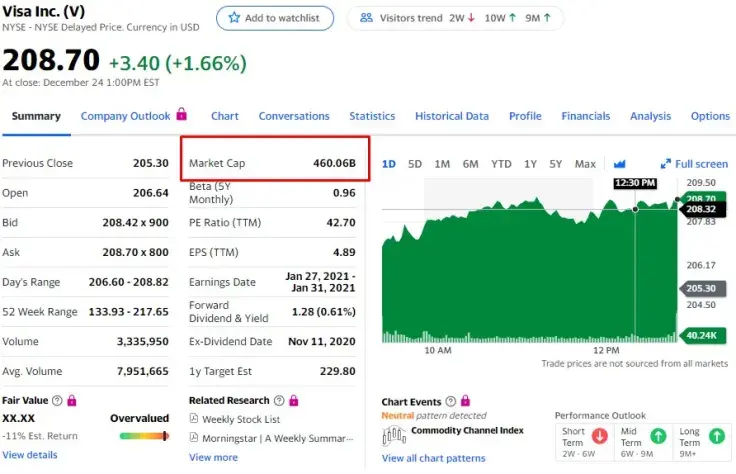Click the visitors trend people icon
The width and height of the screenshot is (736, 474).
[366, 18]
